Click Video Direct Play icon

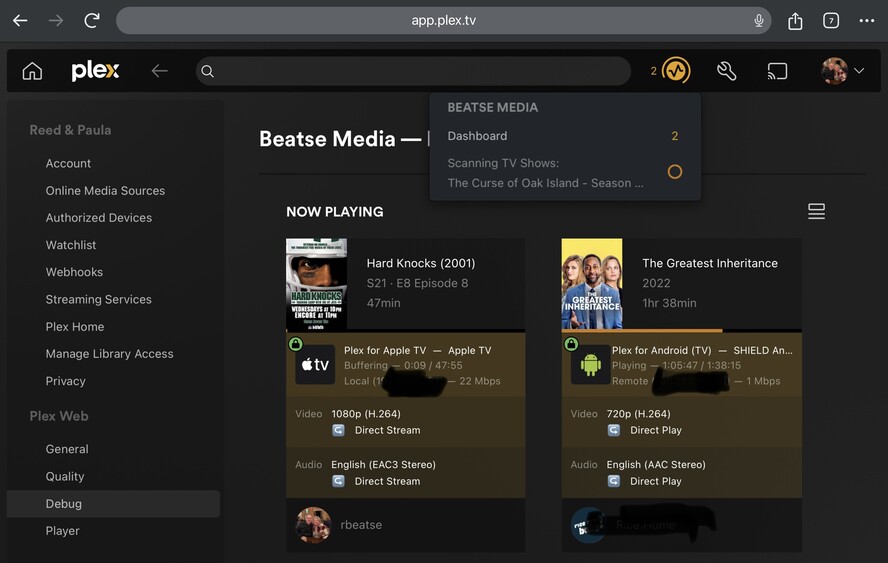[613, 430]
